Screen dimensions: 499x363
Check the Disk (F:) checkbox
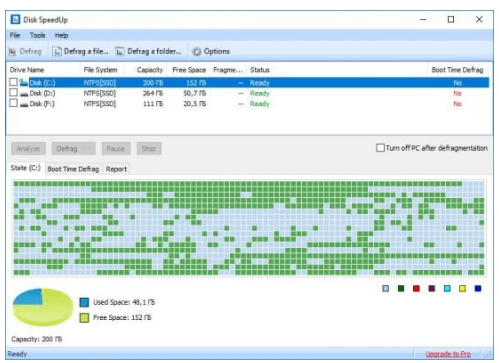coord(13,103)
